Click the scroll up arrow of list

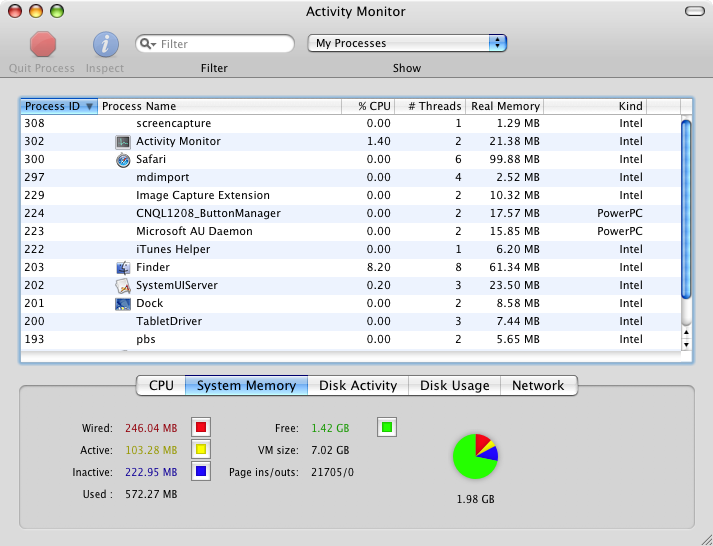[686, 332]
